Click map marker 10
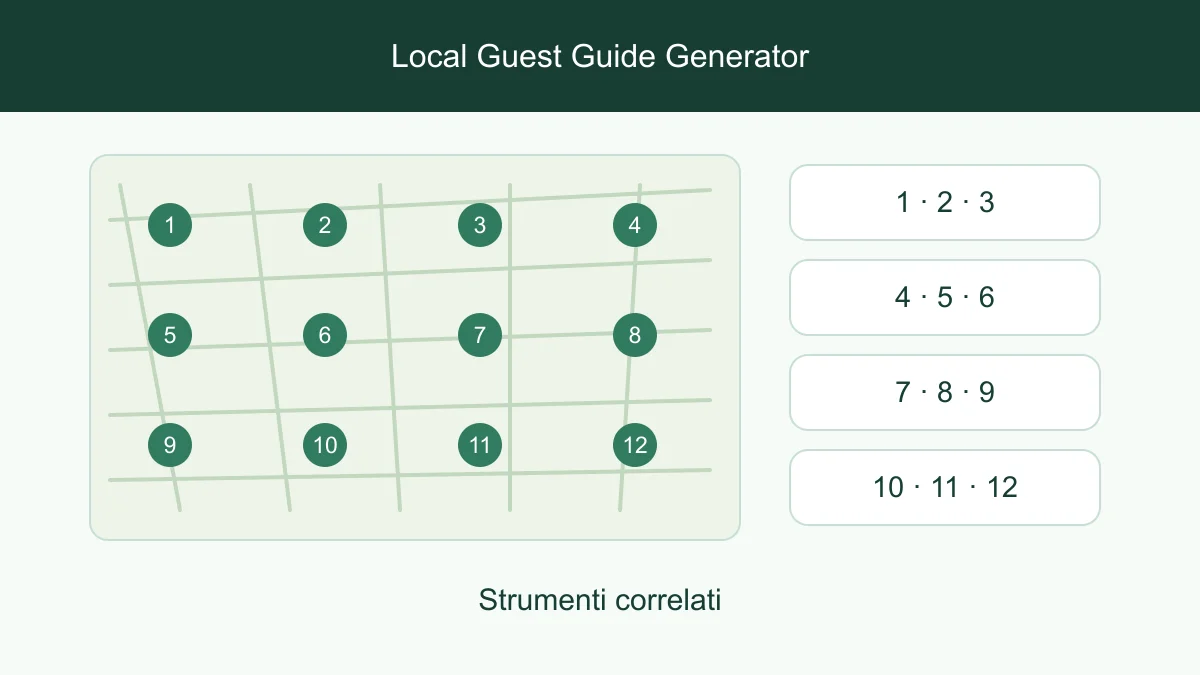The width and height of the screenshot is (1200, 675). (325, 445)
